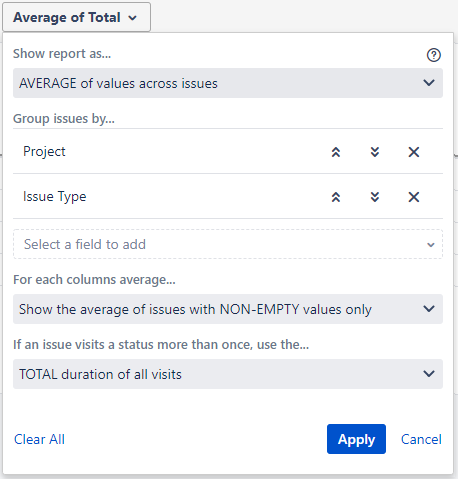Click the Apply button

coord(356,439)
